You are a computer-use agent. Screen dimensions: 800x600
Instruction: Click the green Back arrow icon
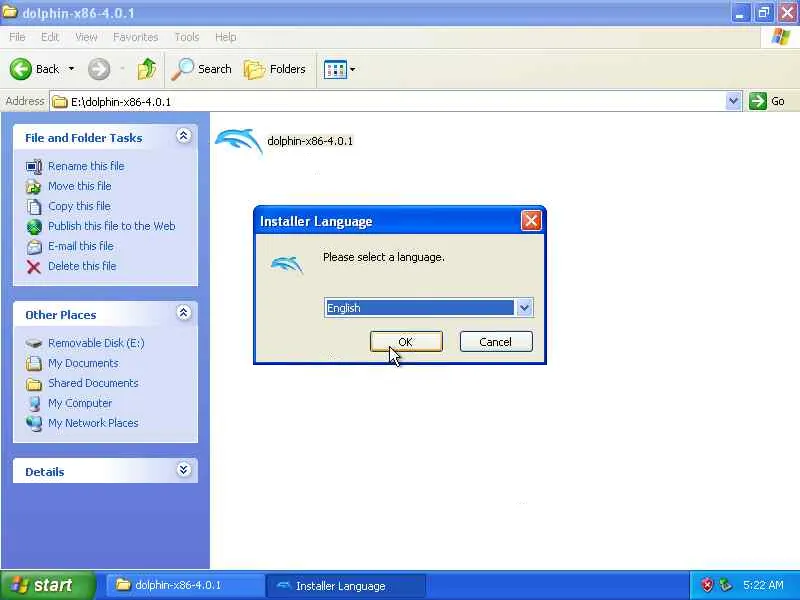tap(21, 69)
